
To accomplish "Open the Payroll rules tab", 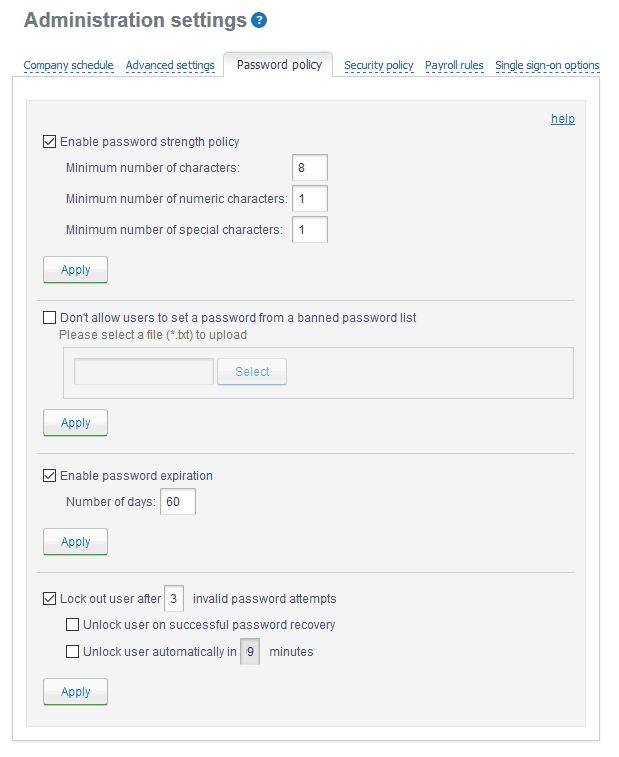I will pos(454,65).
